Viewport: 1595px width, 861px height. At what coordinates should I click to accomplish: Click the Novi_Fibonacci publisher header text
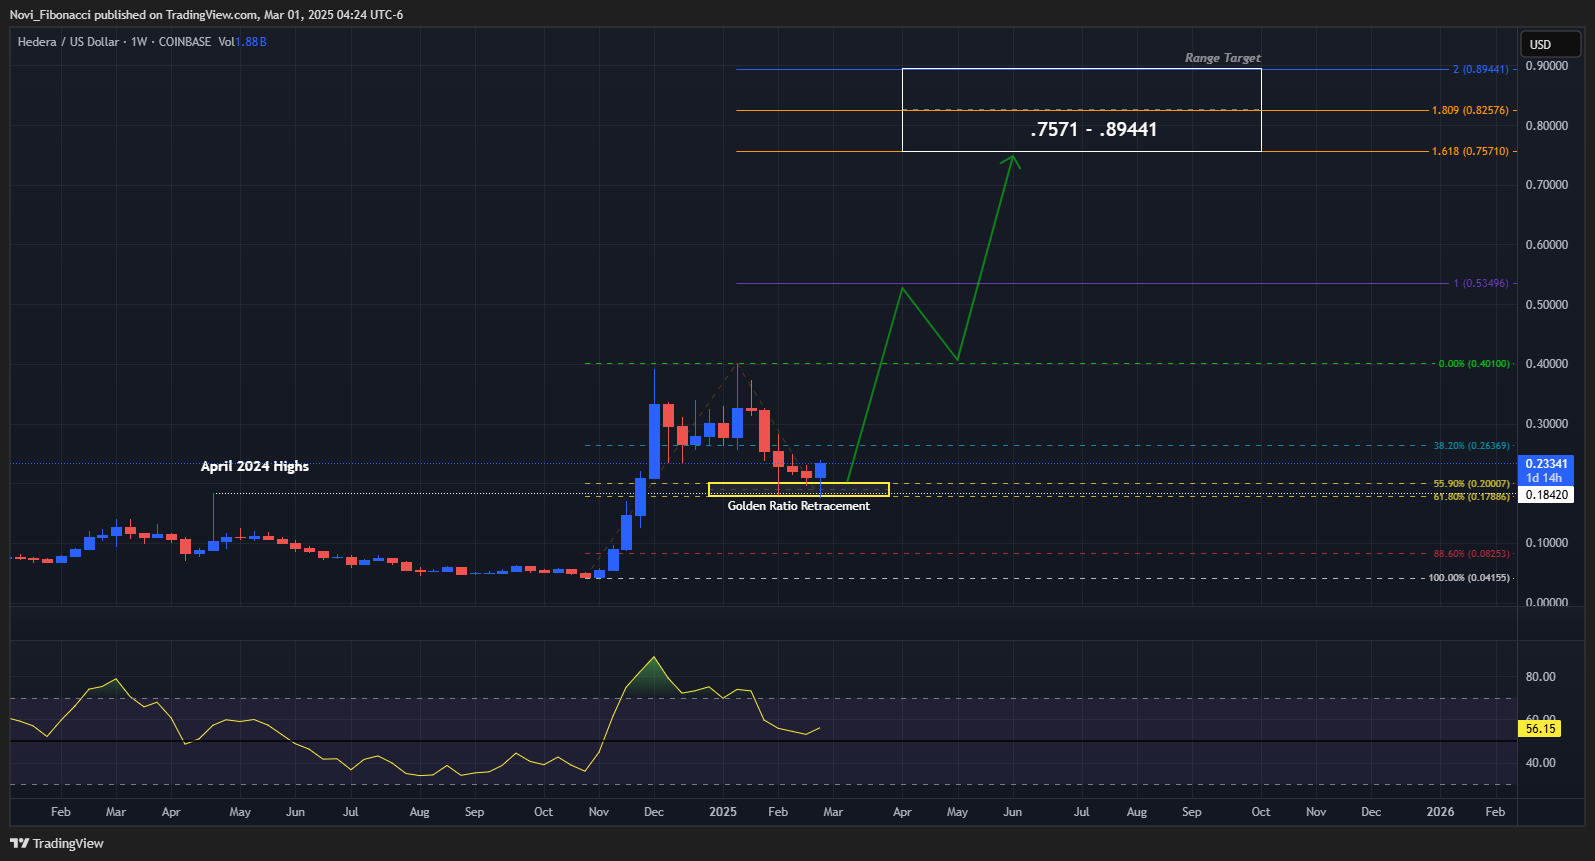tap(206, 15)
